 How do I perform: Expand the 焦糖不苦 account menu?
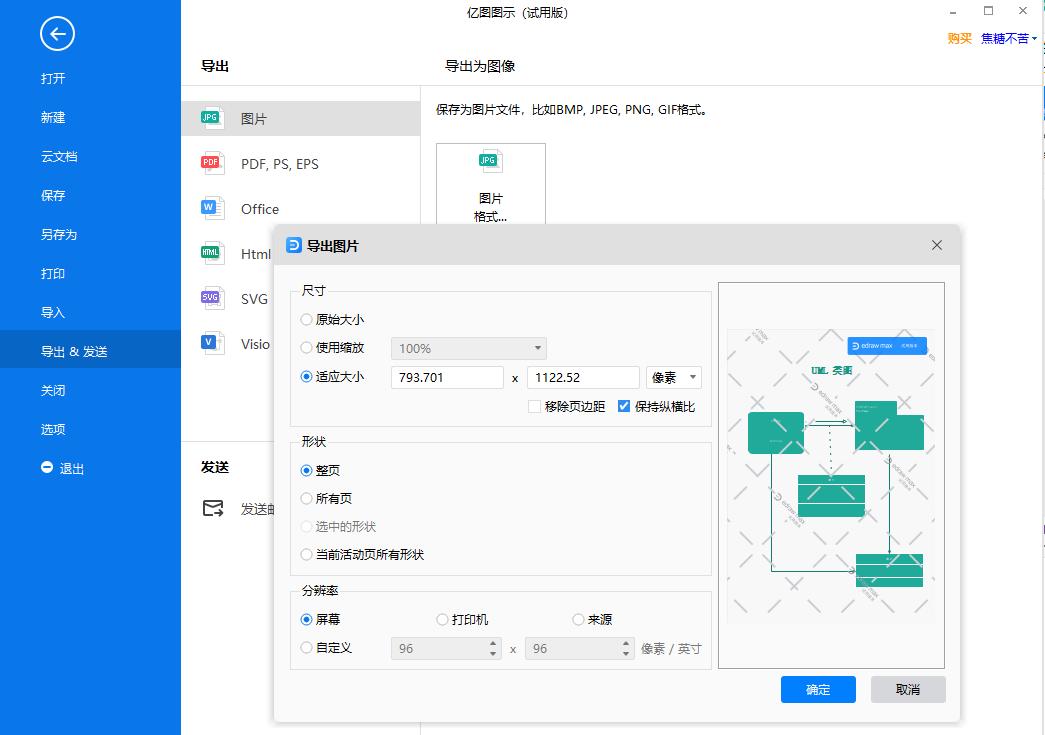tap(1005, 38)
